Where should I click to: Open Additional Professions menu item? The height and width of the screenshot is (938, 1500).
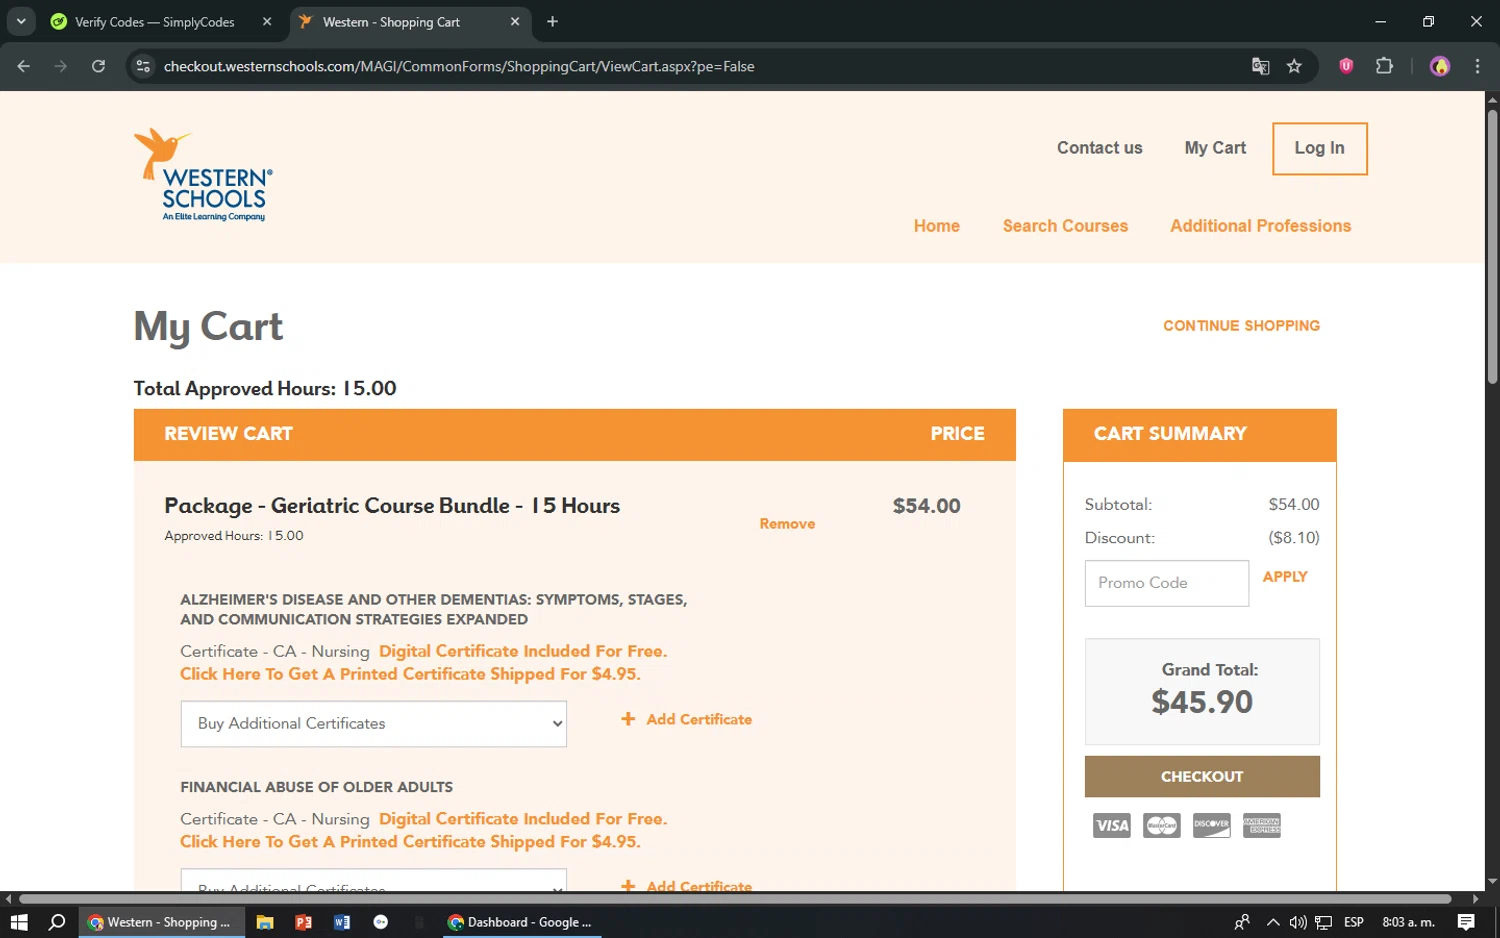coord(1260,226)
